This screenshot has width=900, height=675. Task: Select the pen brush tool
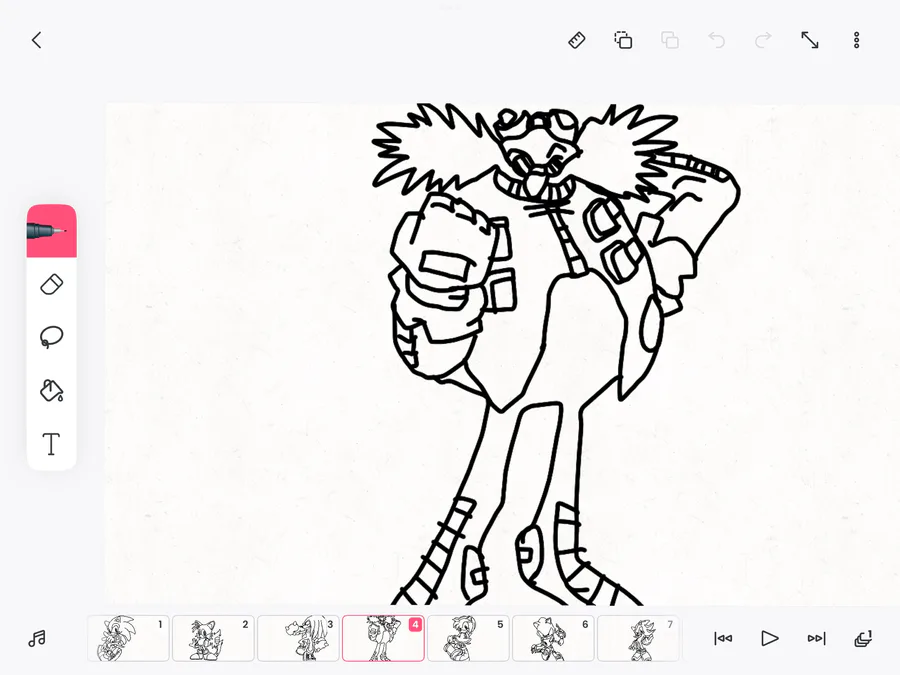(x=52, y=231)
